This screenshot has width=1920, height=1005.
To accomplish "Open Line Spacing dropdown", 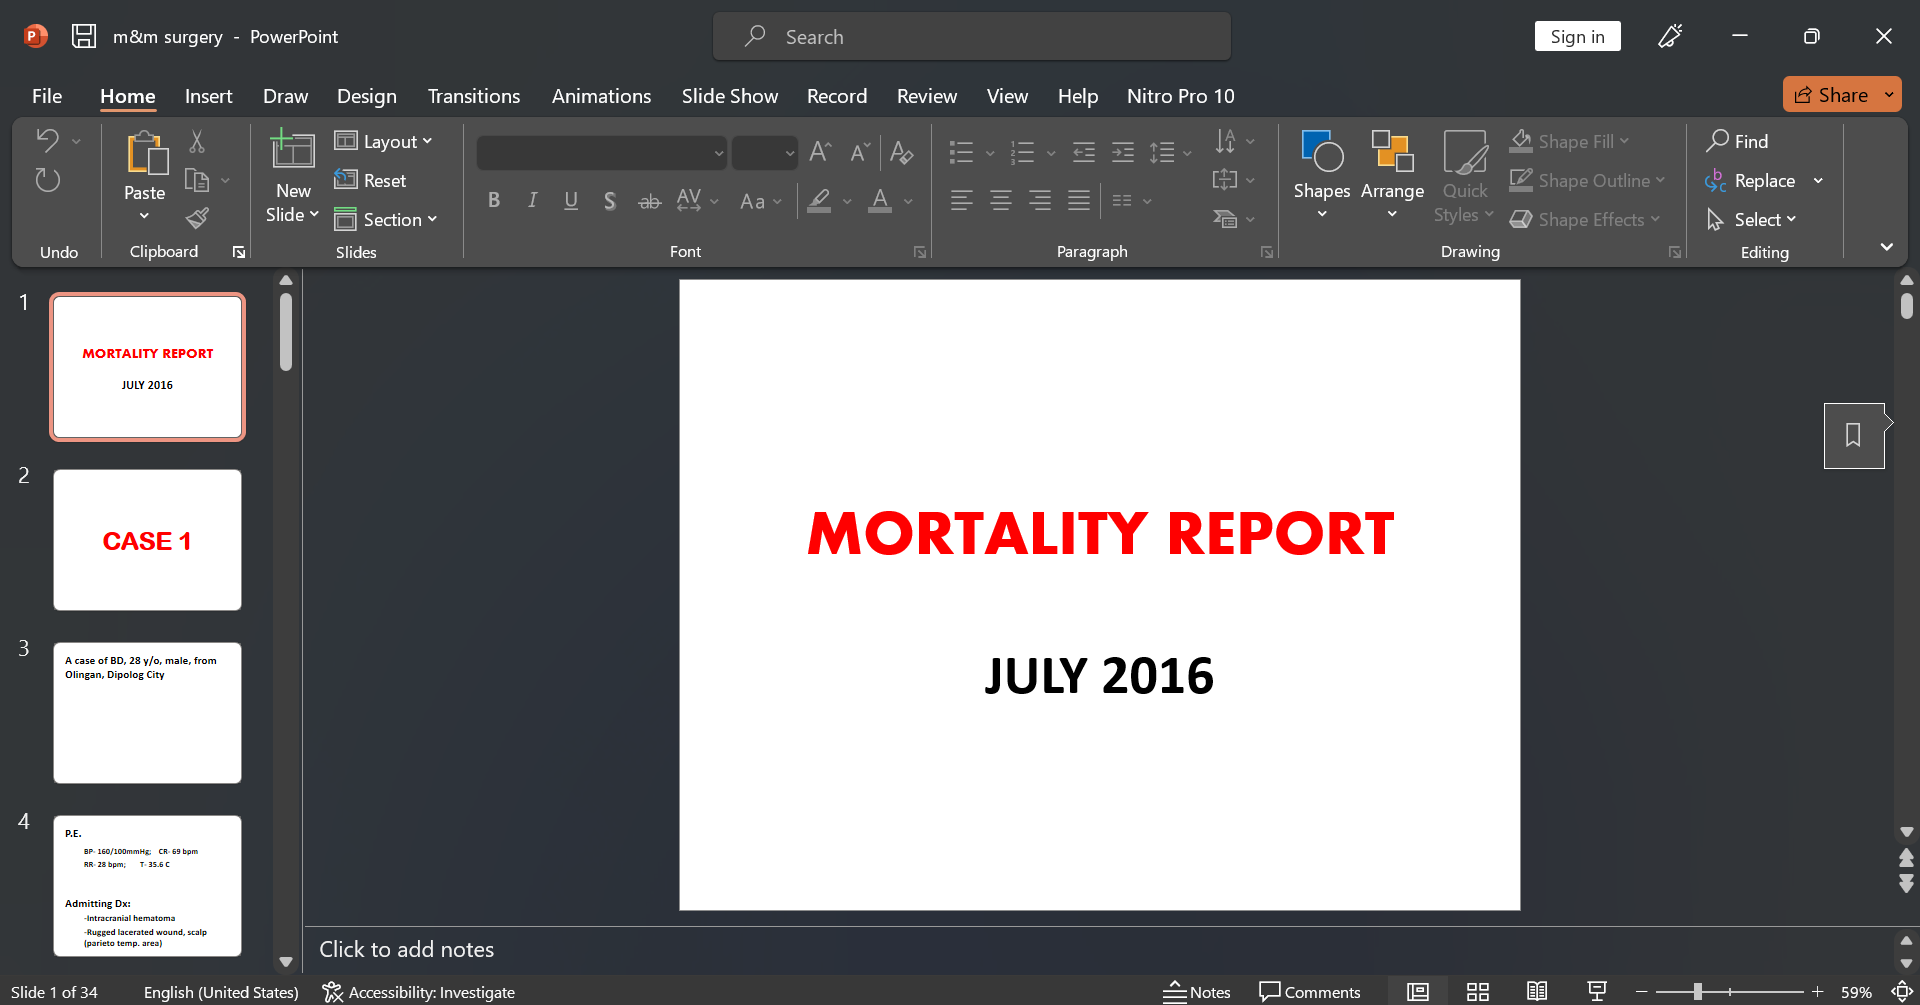I will click(x=1170, y=152).
